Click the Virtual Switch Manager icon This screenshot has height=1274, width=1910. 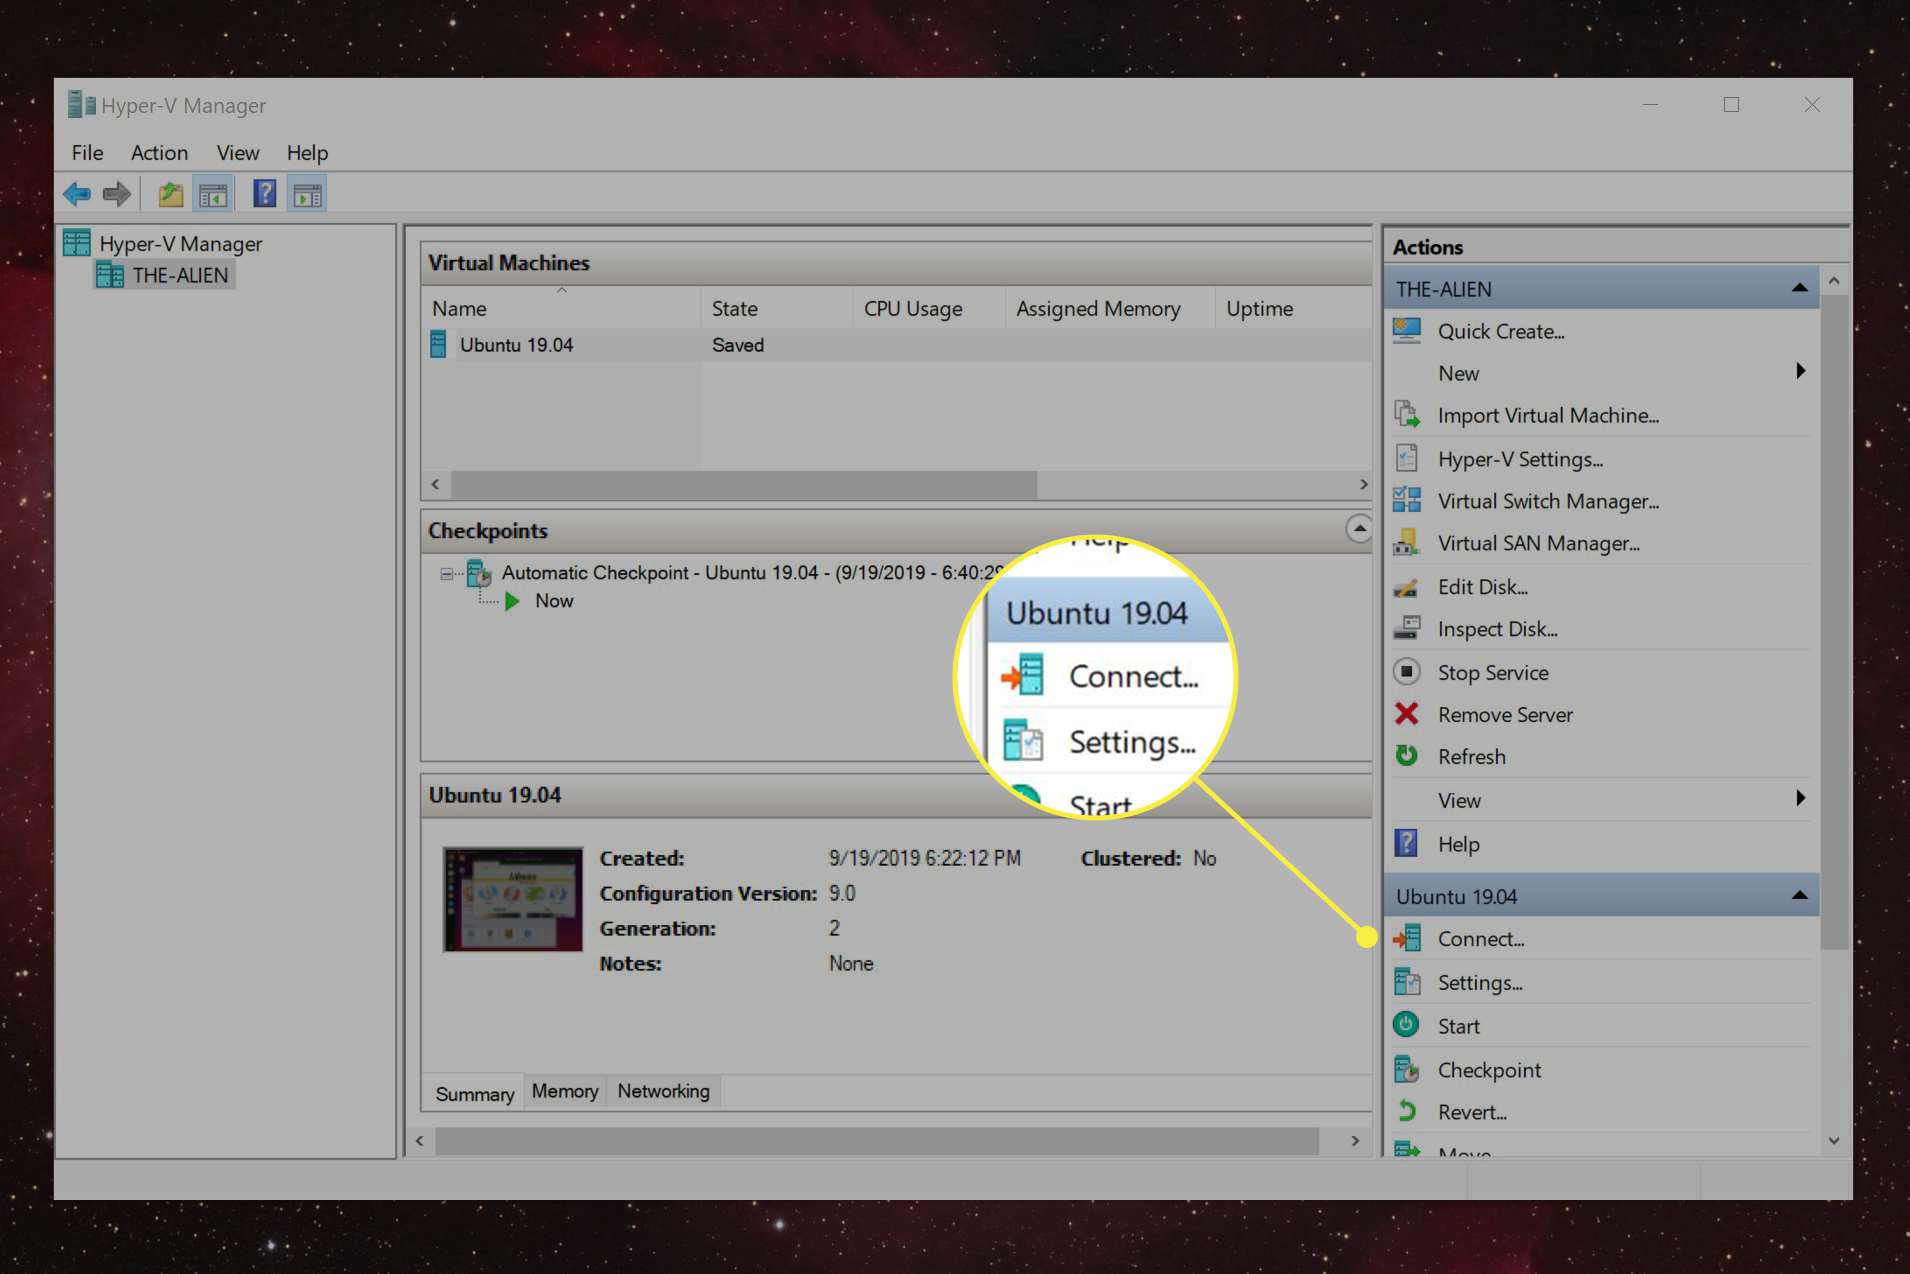click(x=1407, y=501)
